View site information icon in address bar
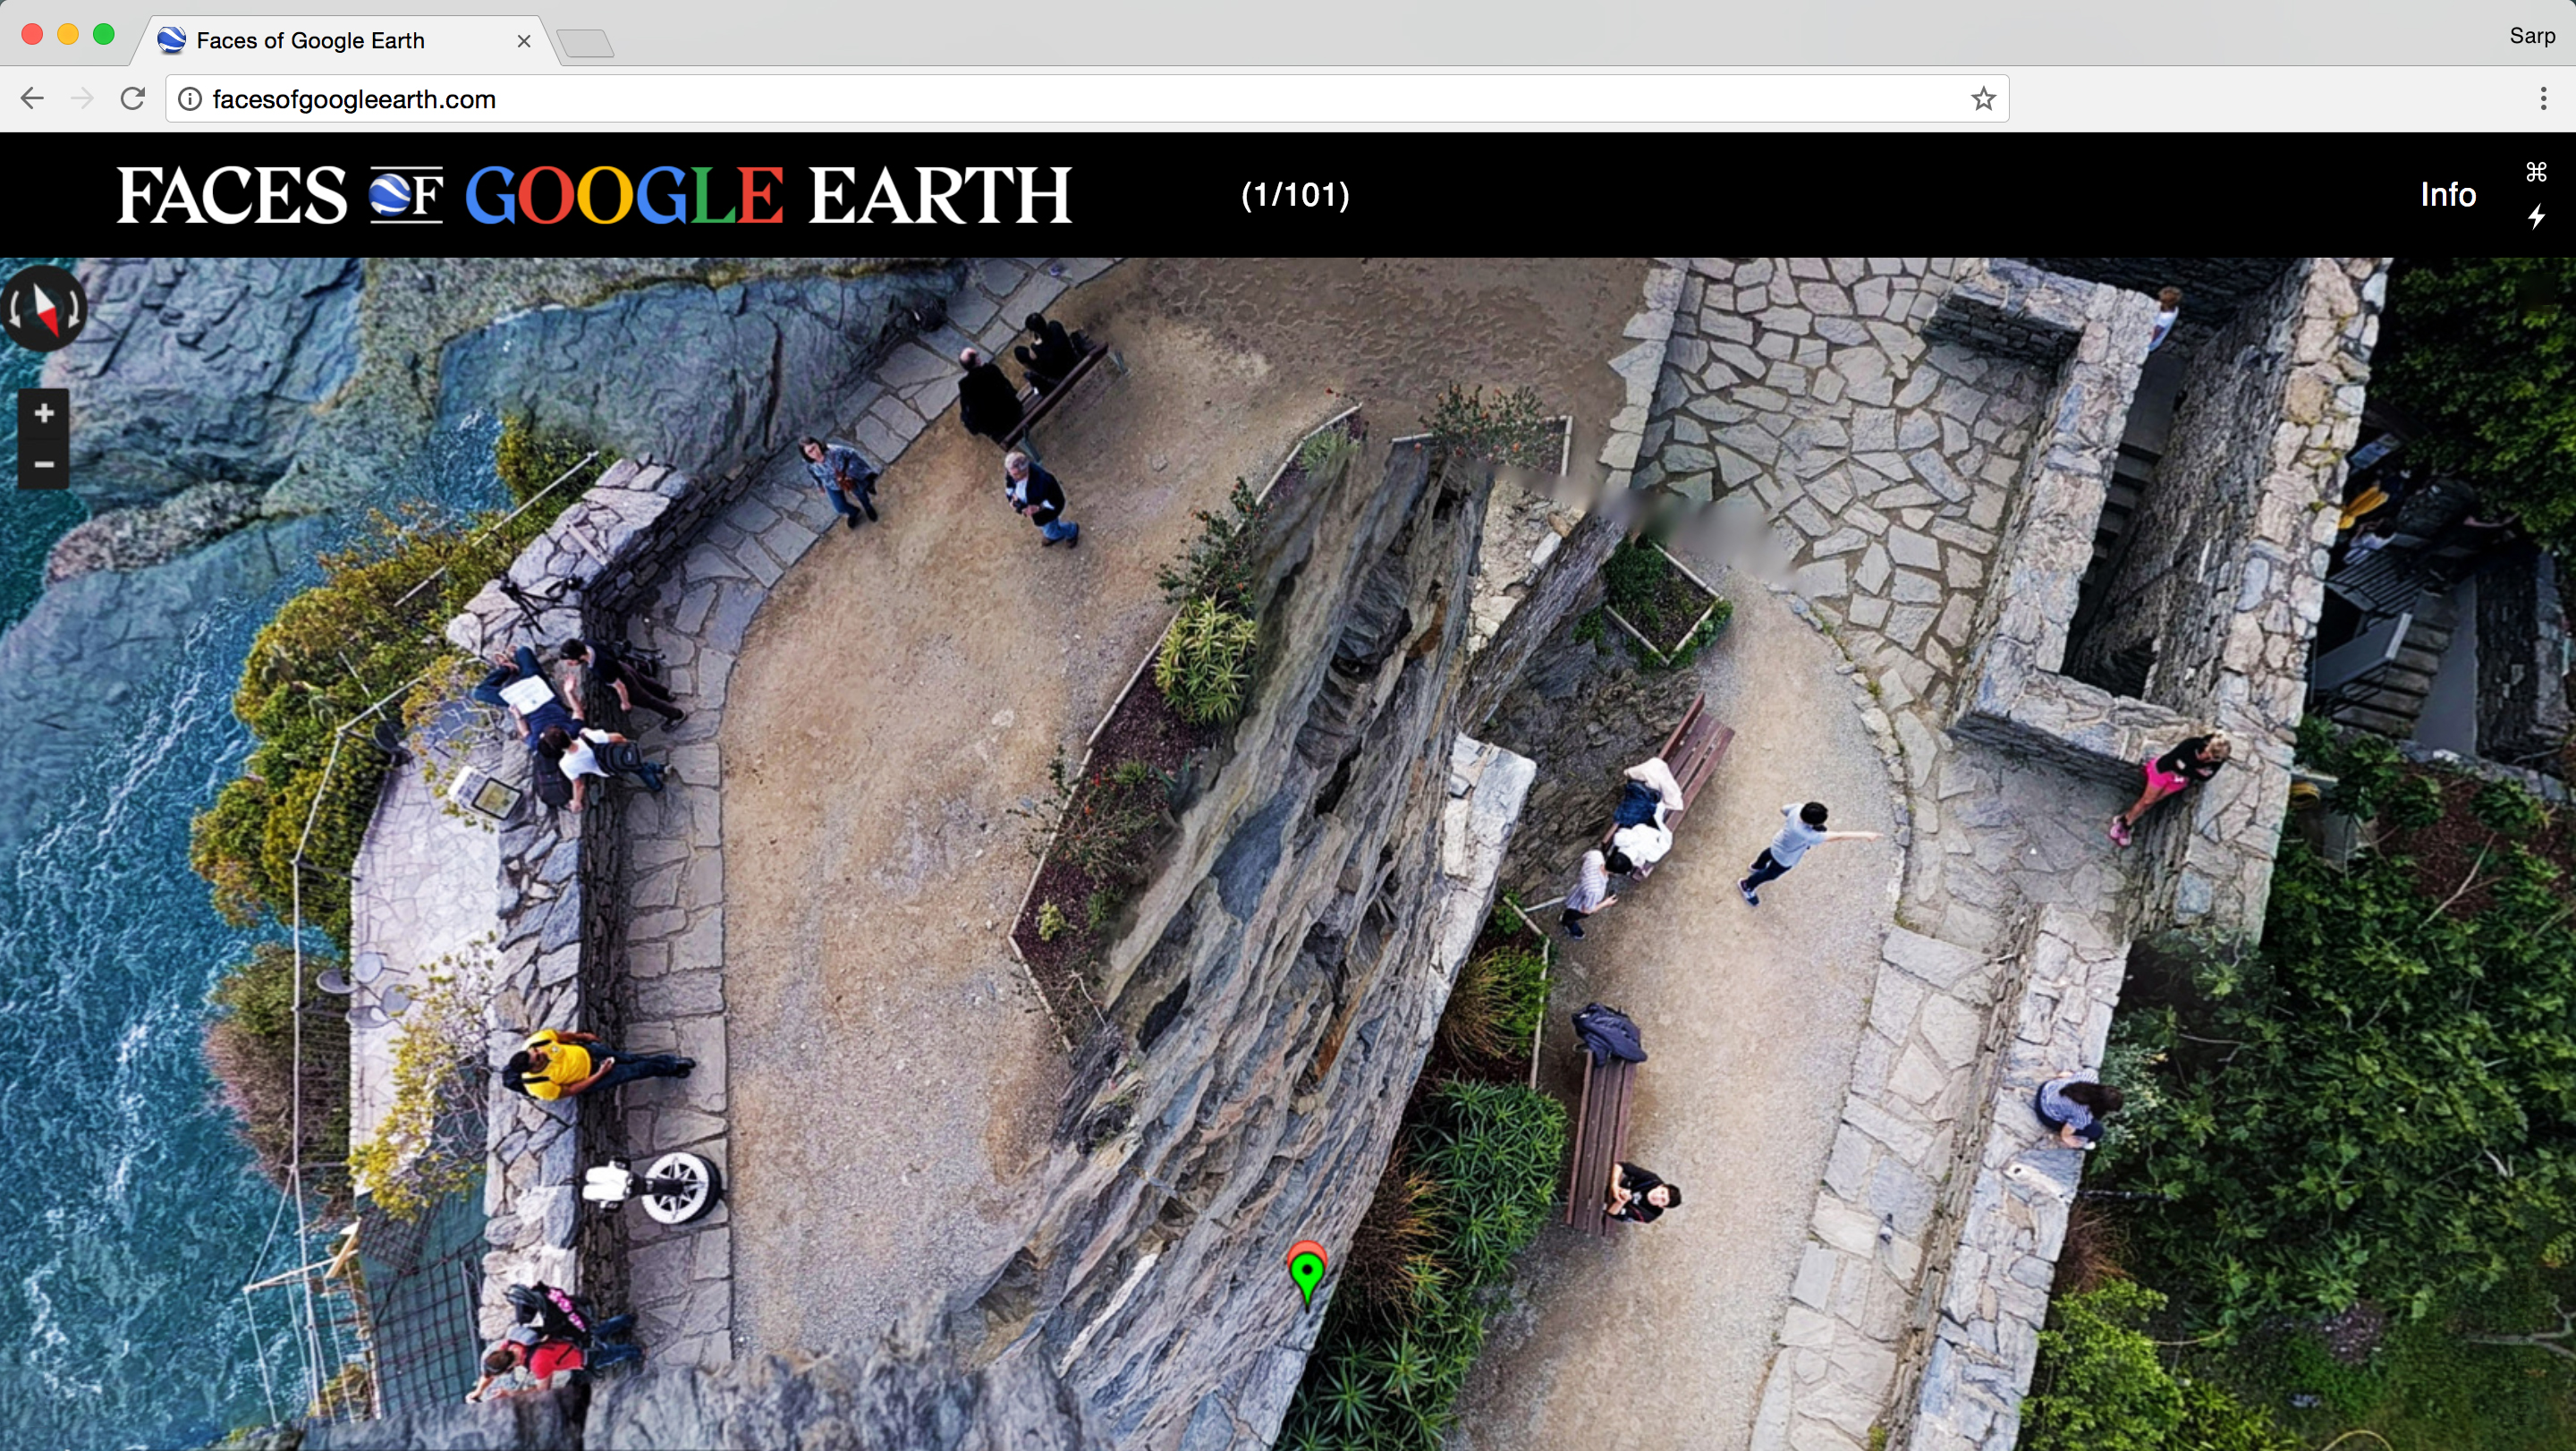This screenshot has height=1451, width=2576. pos(189,99)
